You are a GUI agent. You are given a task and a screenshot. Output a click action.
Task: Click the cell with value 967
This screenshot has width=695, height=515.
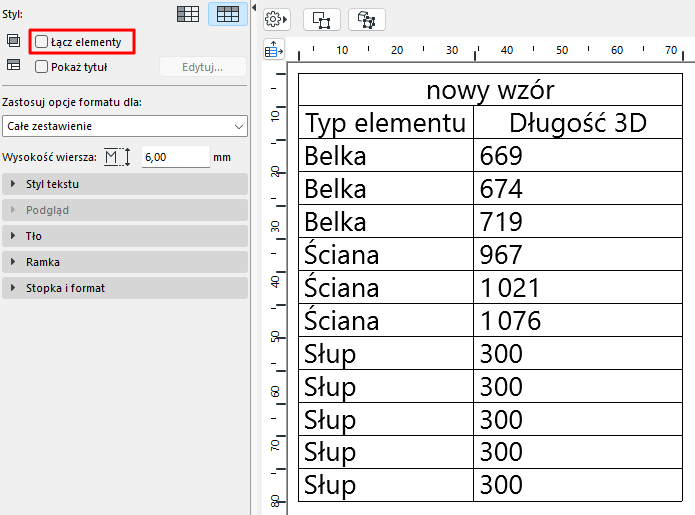(578, 254)
